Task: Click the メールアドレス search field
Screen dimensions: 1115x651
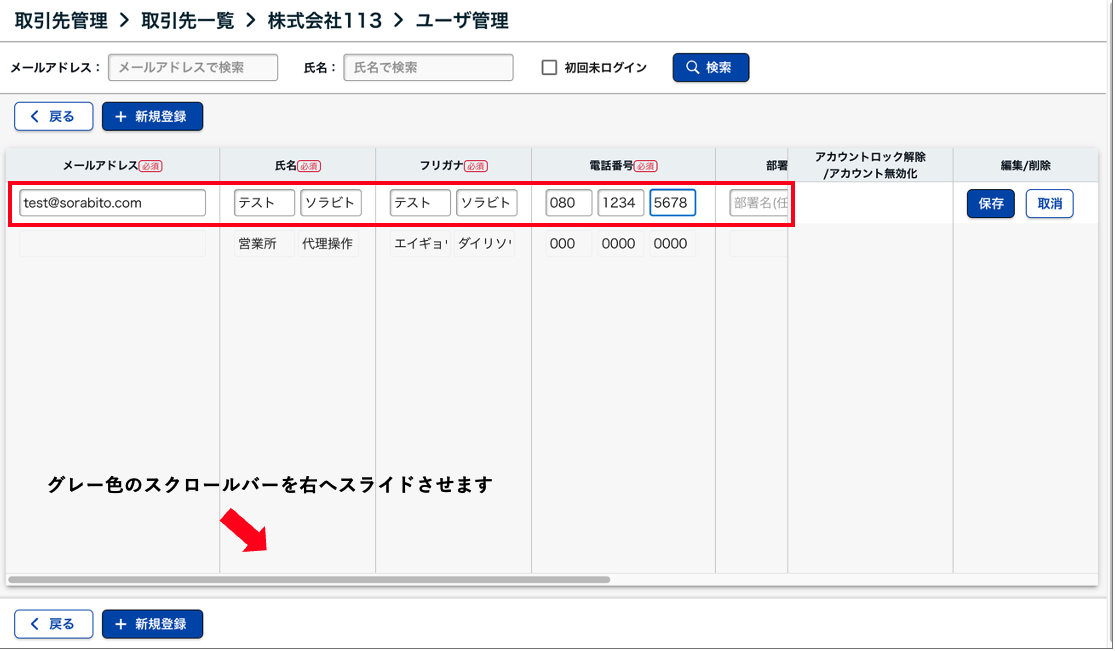Action: tap(193, 68)
